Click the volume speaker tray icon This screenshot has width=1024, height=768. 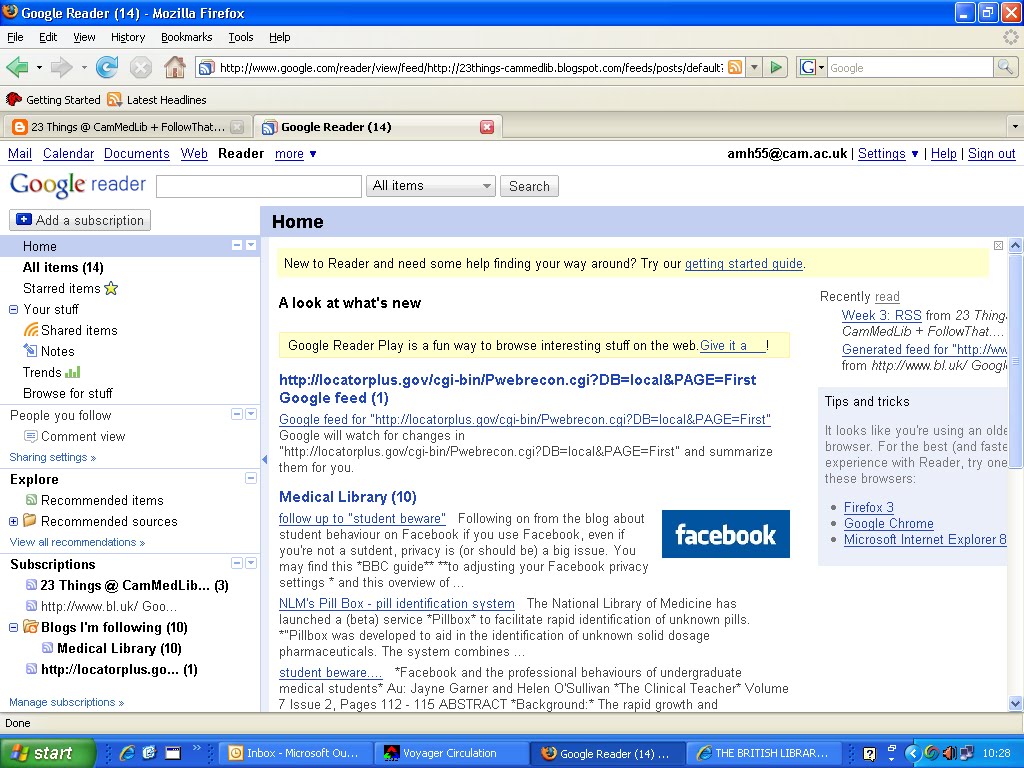pyautogui.click(x=950, y=753)
